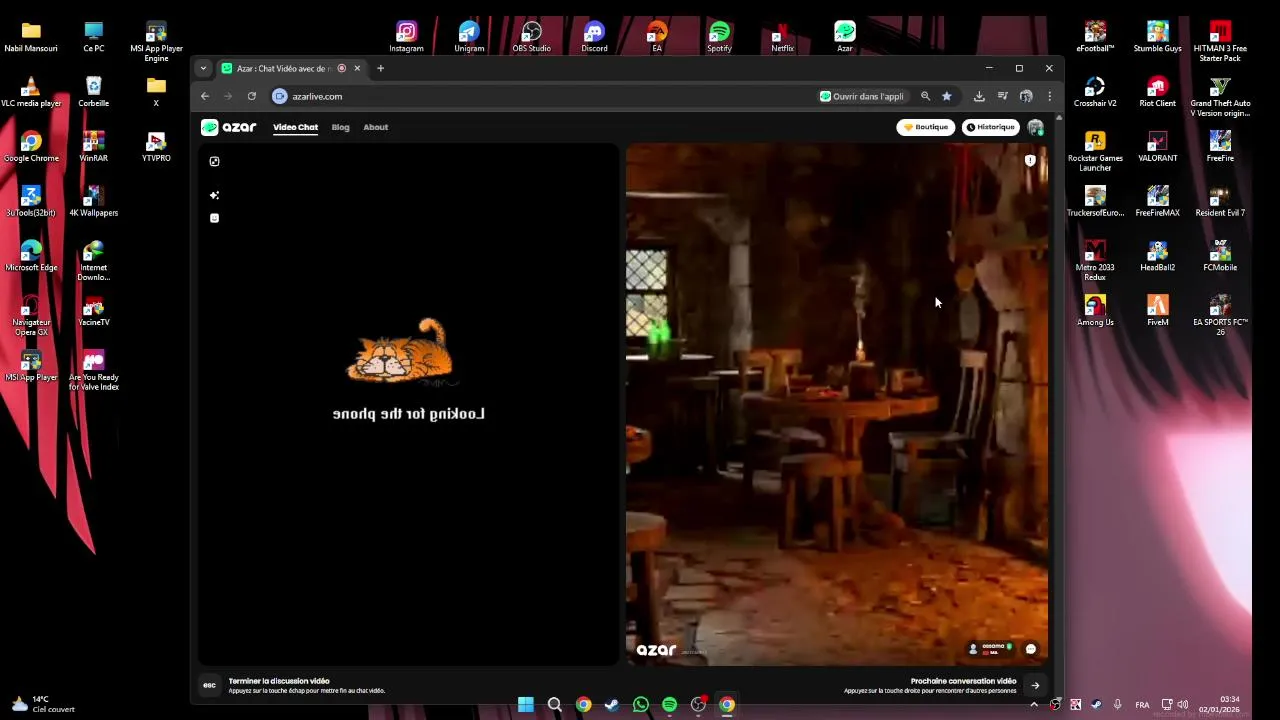Open the profile avatar menu

[x=1035, y=127]
